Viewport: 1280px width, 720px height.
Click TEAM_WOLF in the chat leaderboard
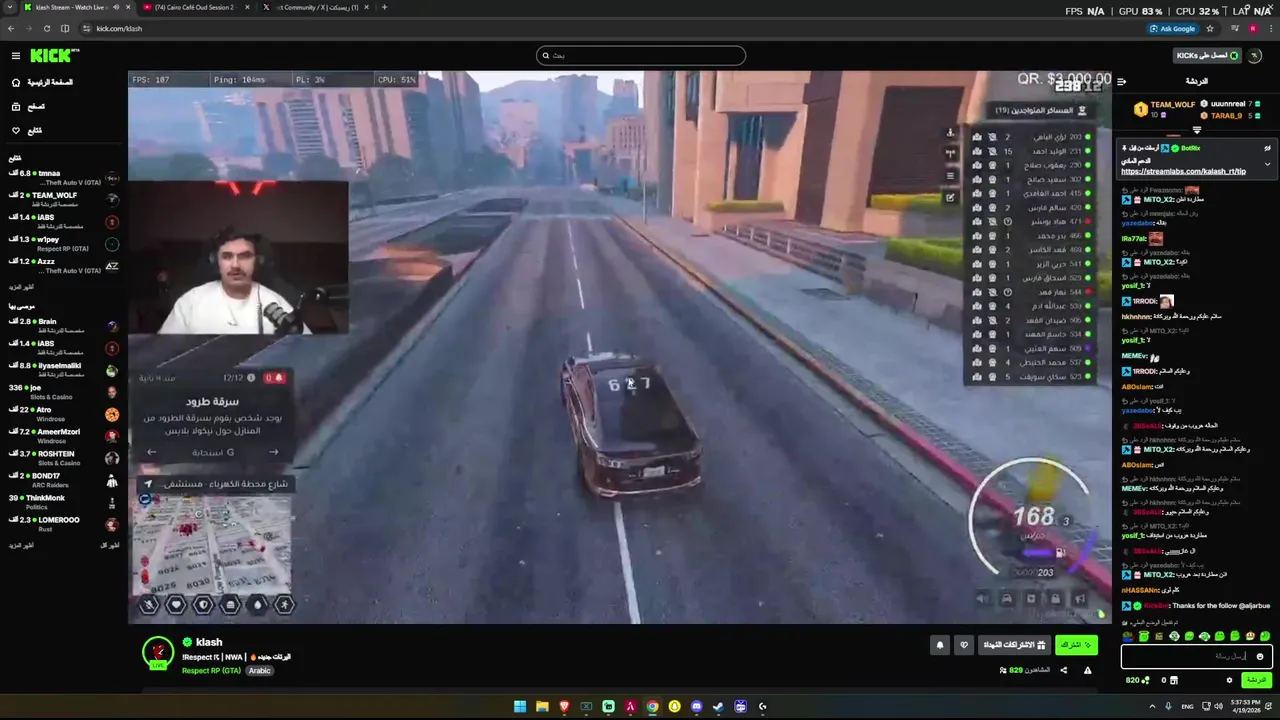click(x=1172, y=104)
